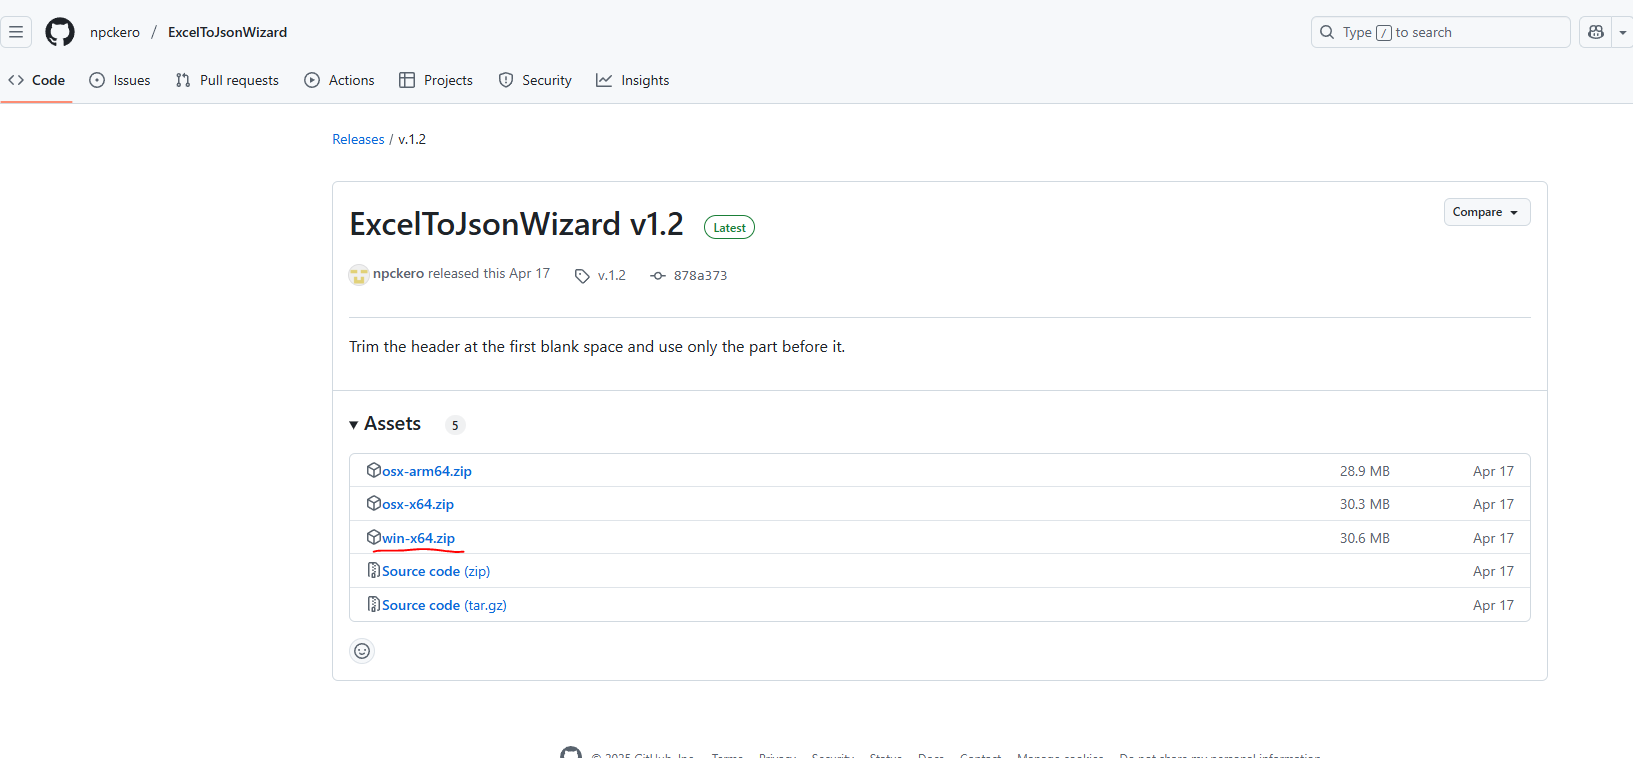Click the tag icon next to v.1.2
Image resolution: width=1633 pixels, height=758 pixels.
pos(582,276)
